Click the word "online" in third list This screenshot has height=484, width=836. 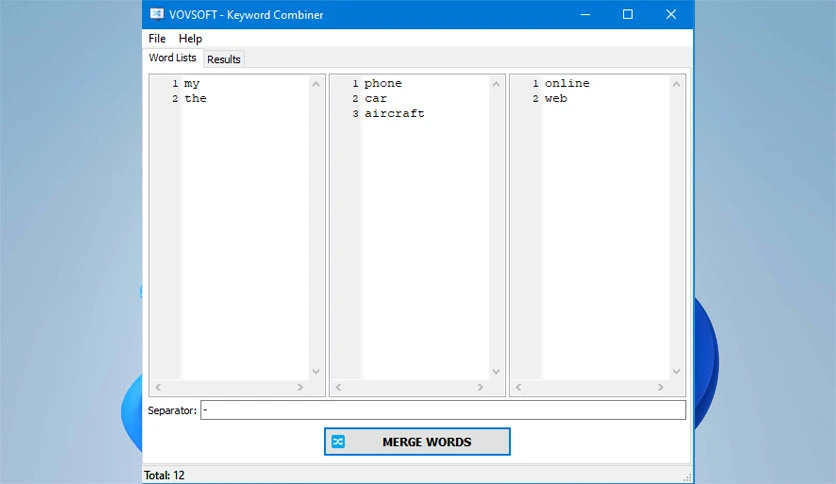(x=567, y=83)
